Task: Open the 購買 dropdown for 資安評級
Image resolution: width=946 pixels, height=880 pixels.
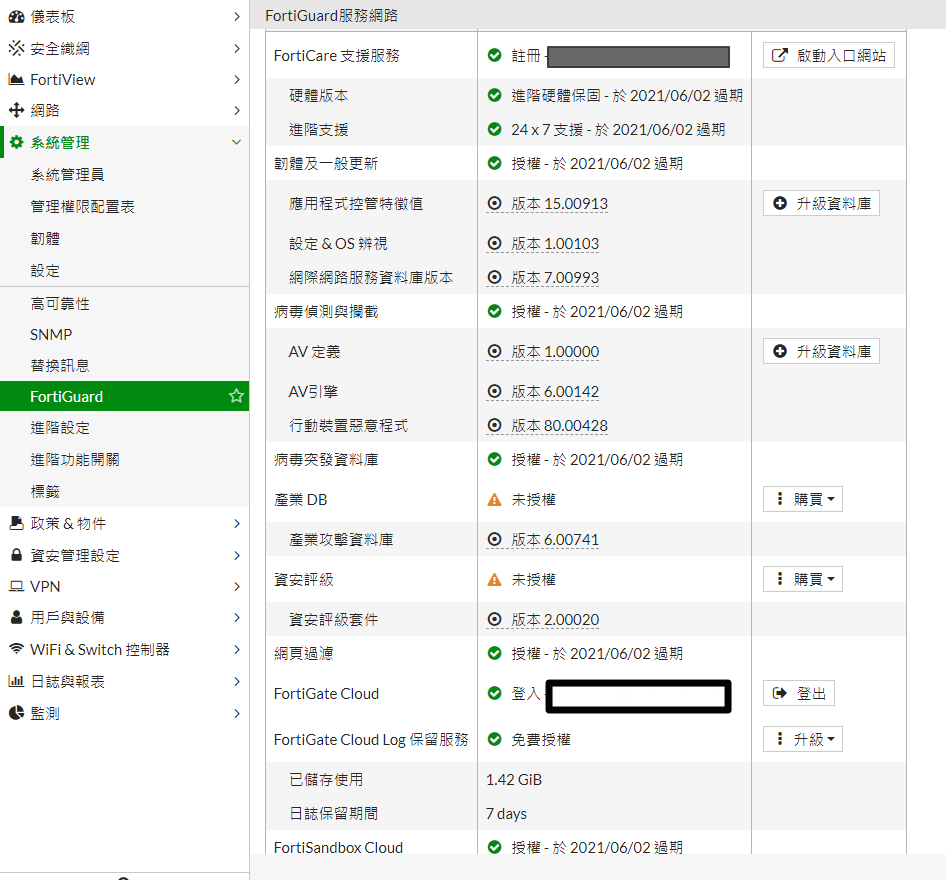Action: tap(802, 579)
